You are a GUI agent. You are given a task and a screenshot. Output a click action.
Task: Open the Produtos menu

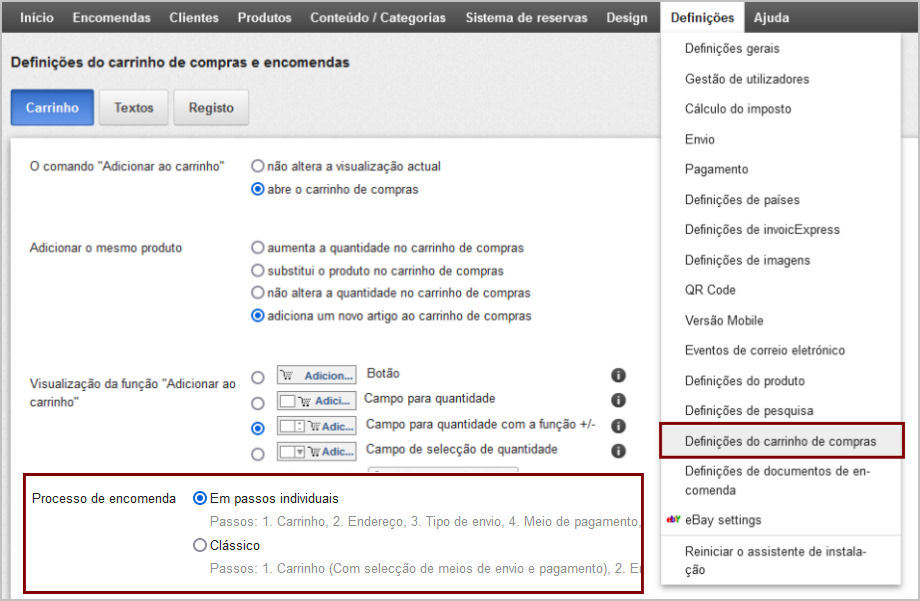265,18
